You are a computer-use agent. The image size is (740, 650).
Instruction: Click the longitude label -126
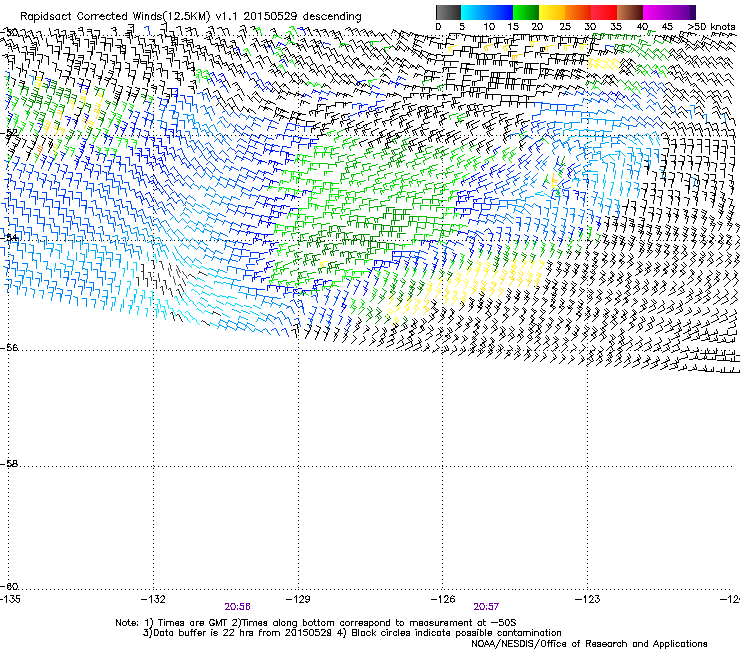click(x=443, y=599)
